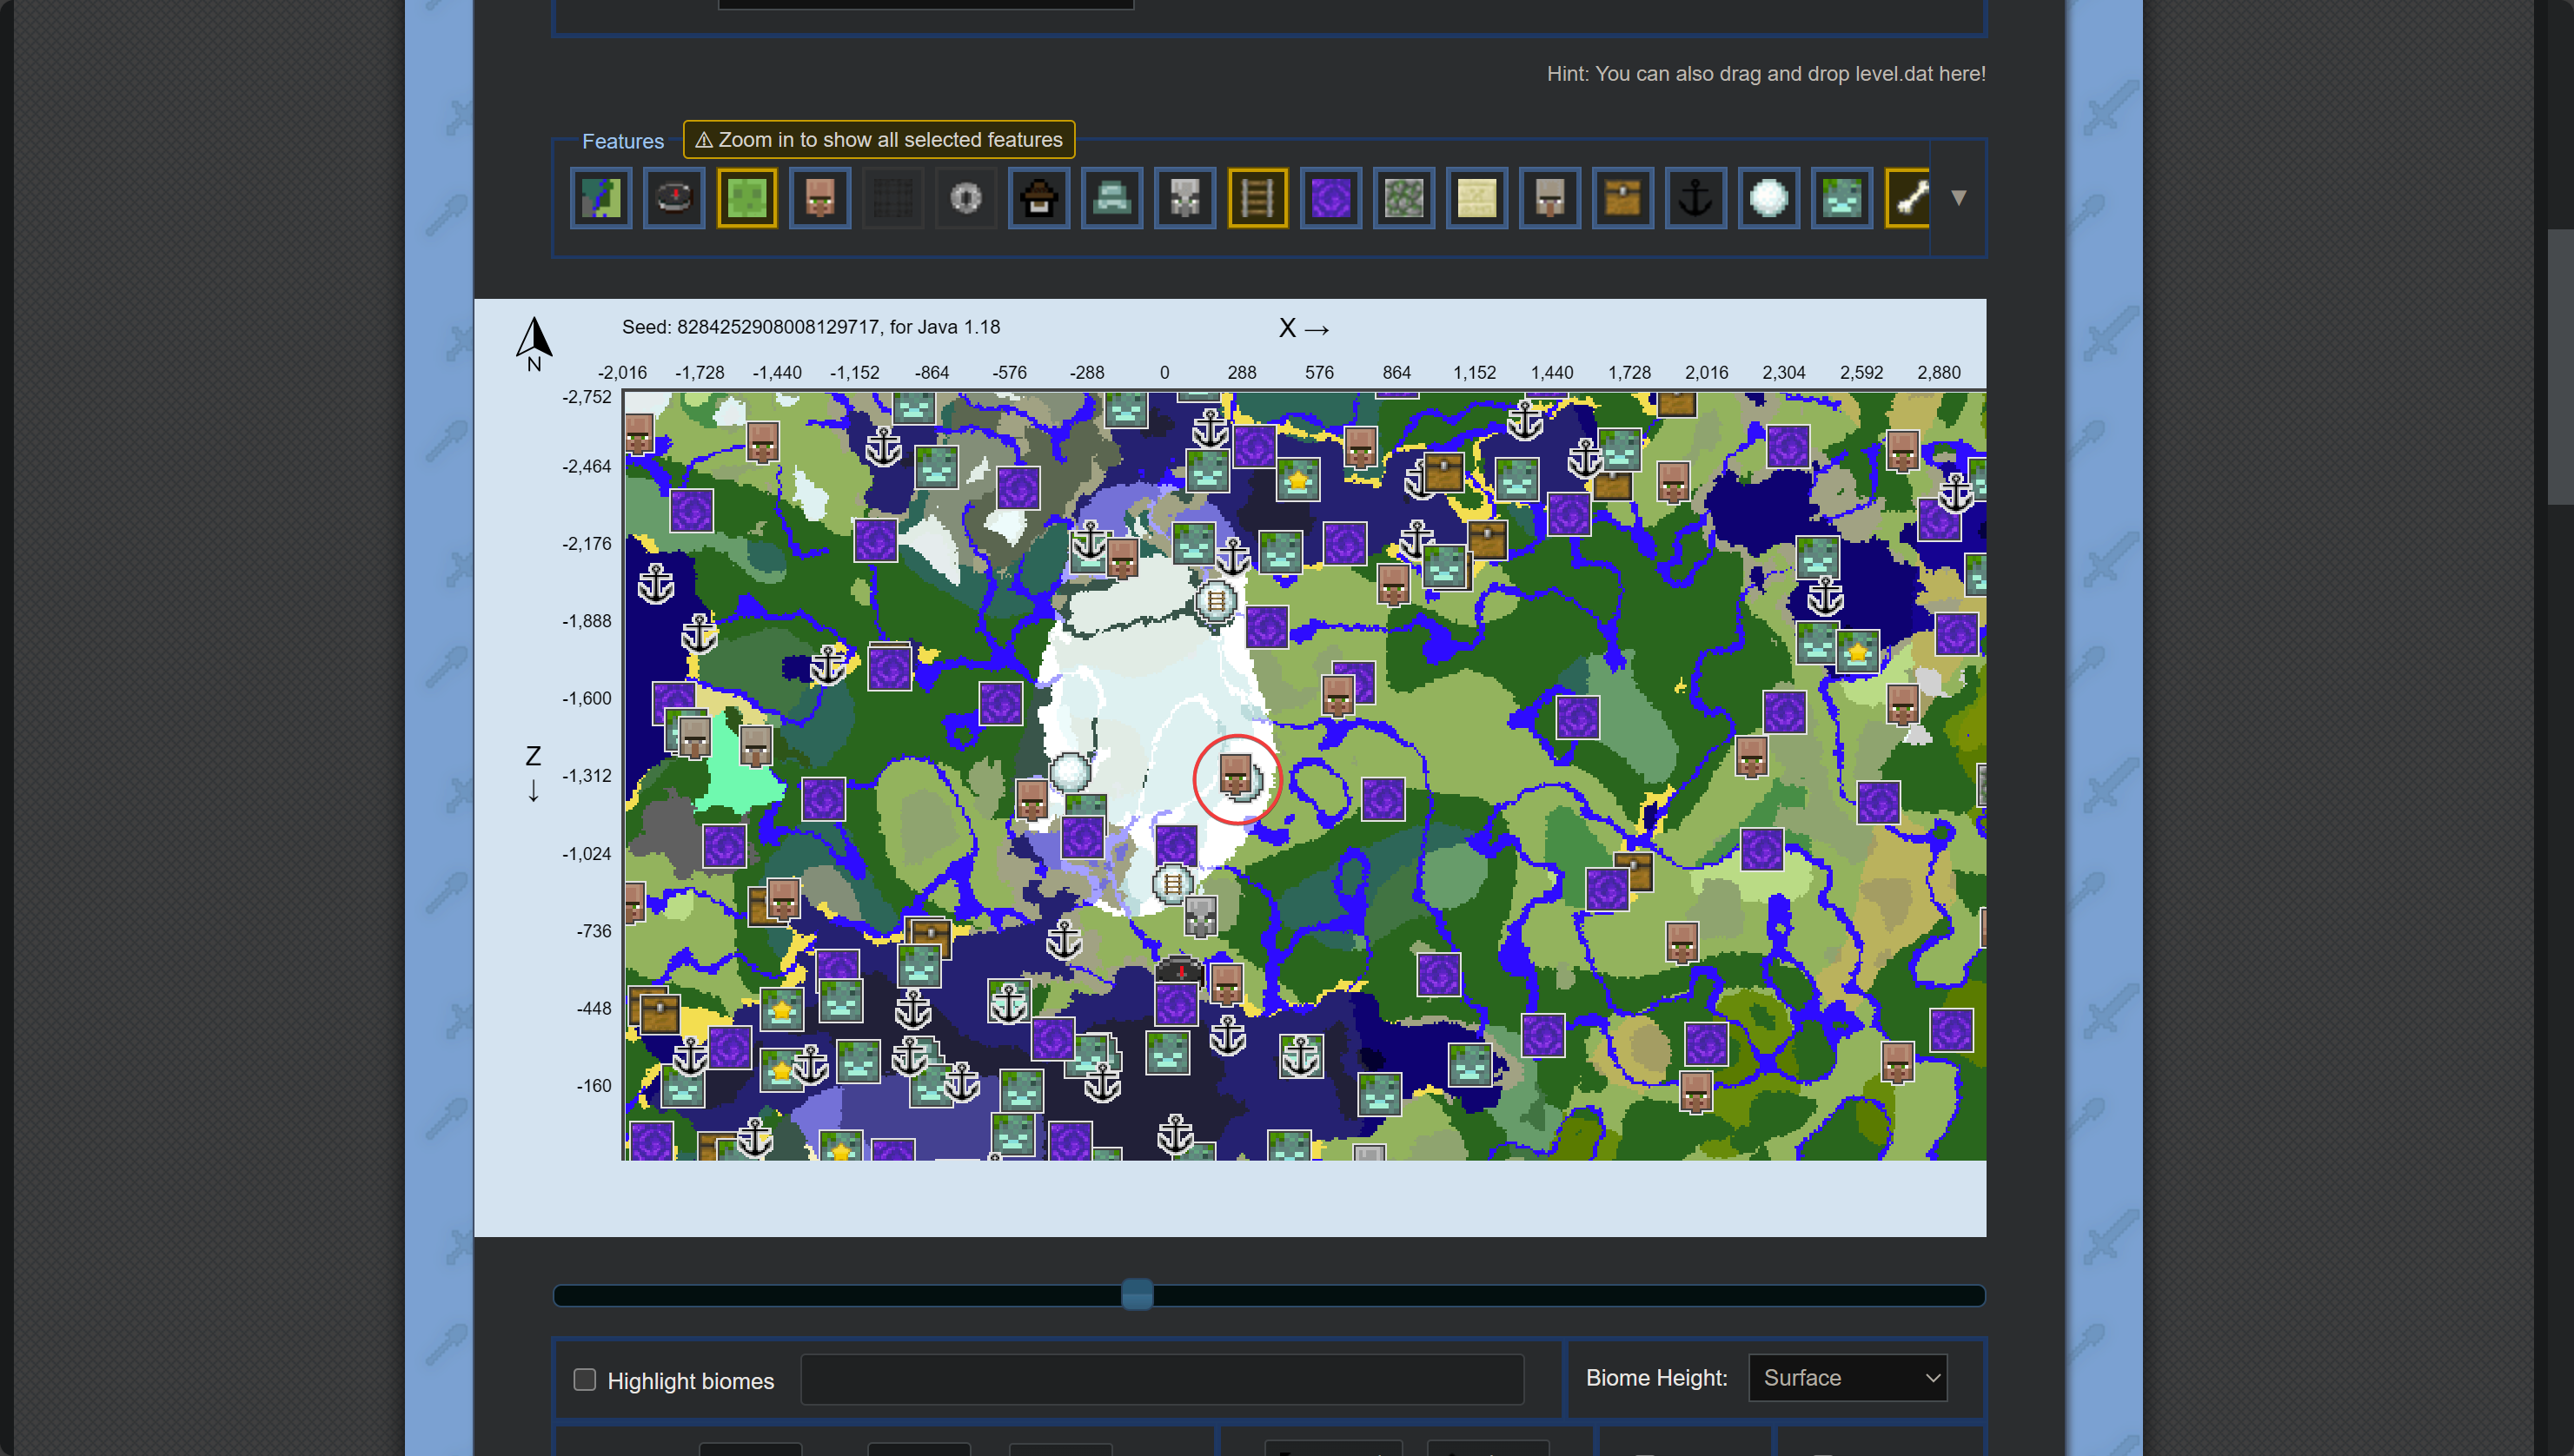Screen dimensions: 2574x1456
Task: Toggle the Biomes map feature icon
Action: point(601,198)
